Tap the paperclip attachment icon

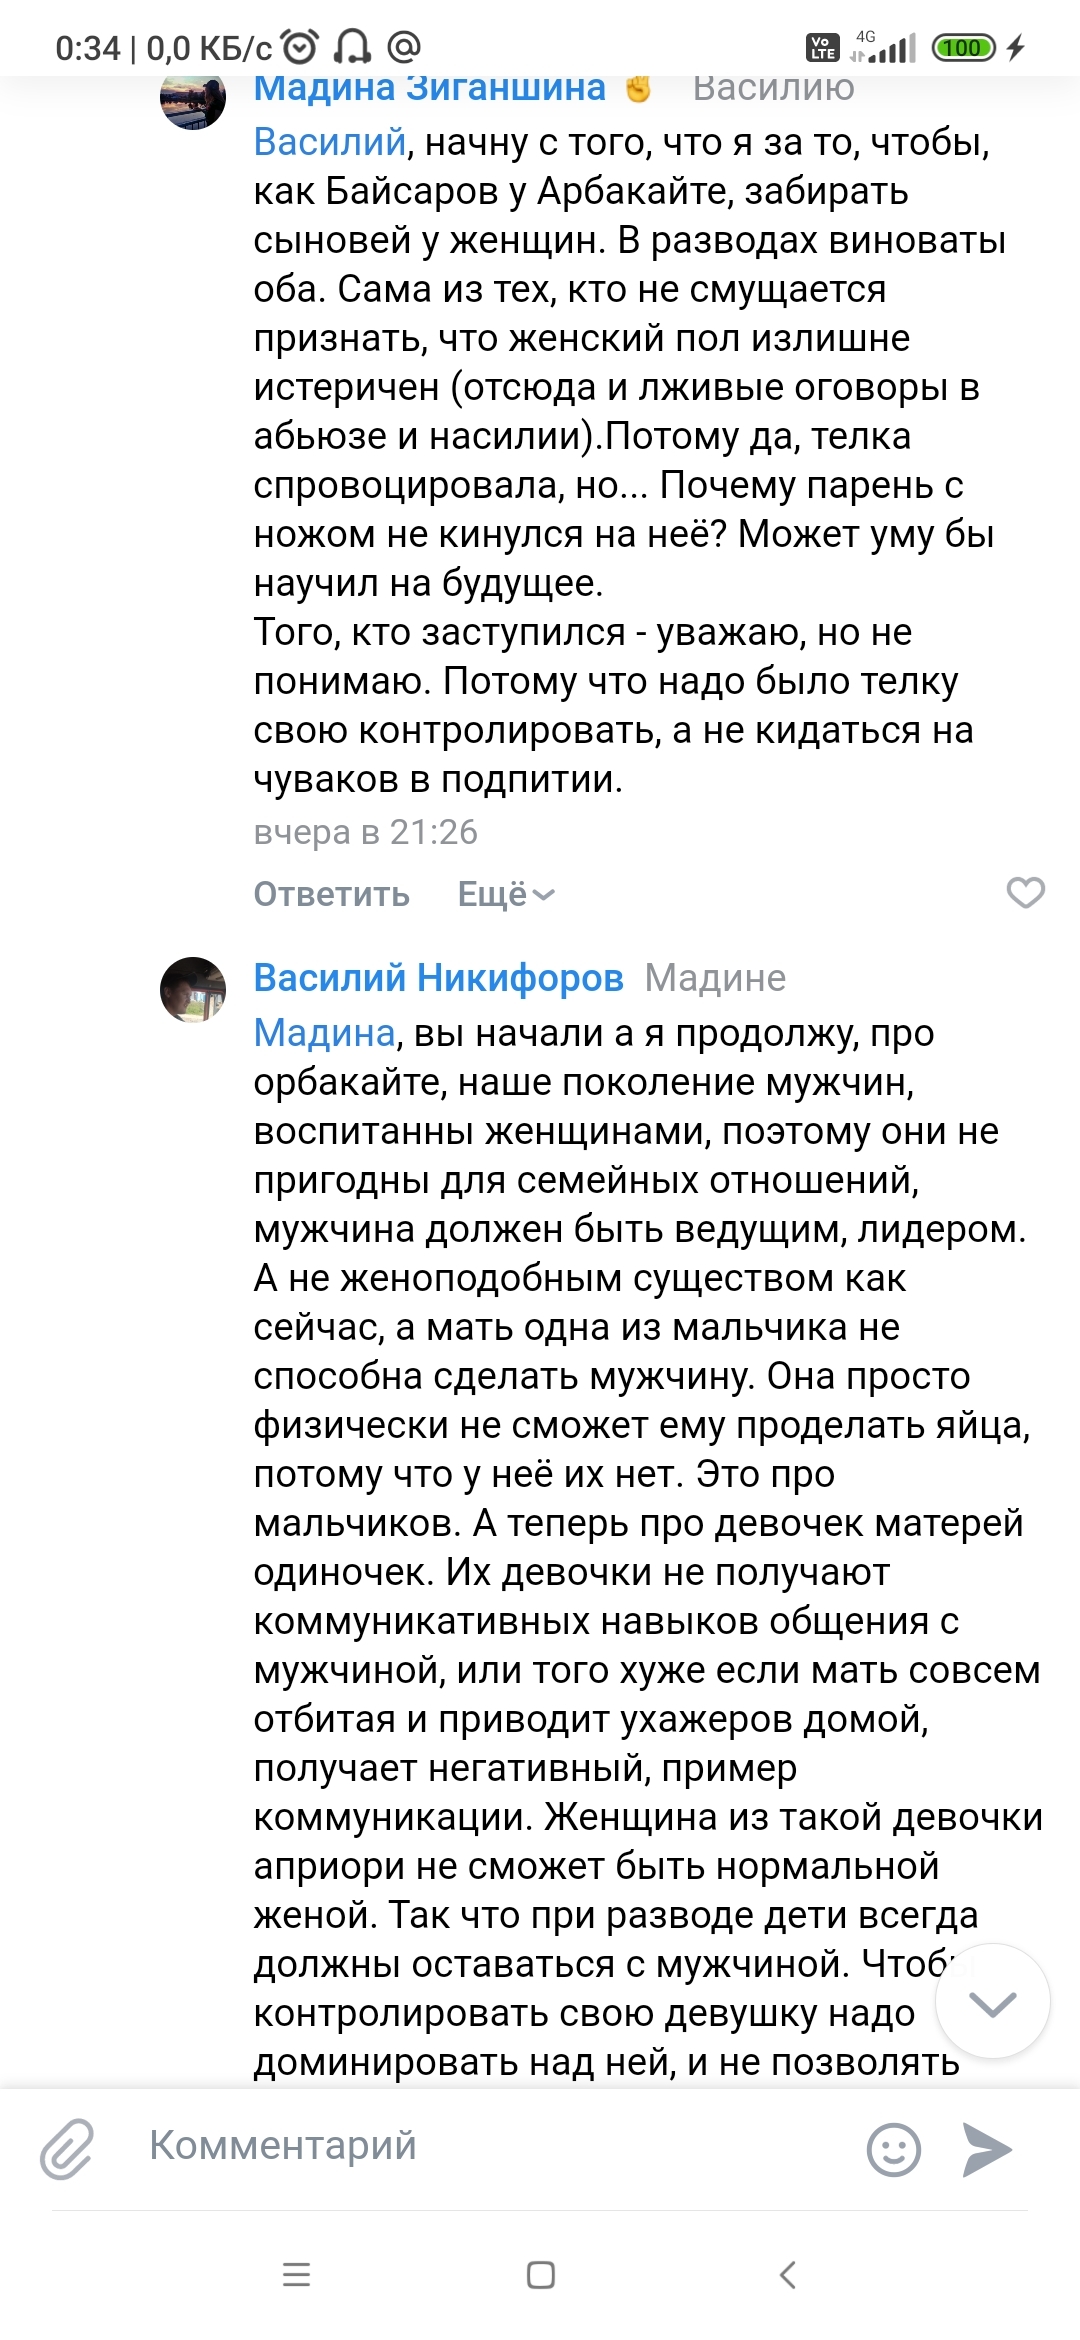67,2148
